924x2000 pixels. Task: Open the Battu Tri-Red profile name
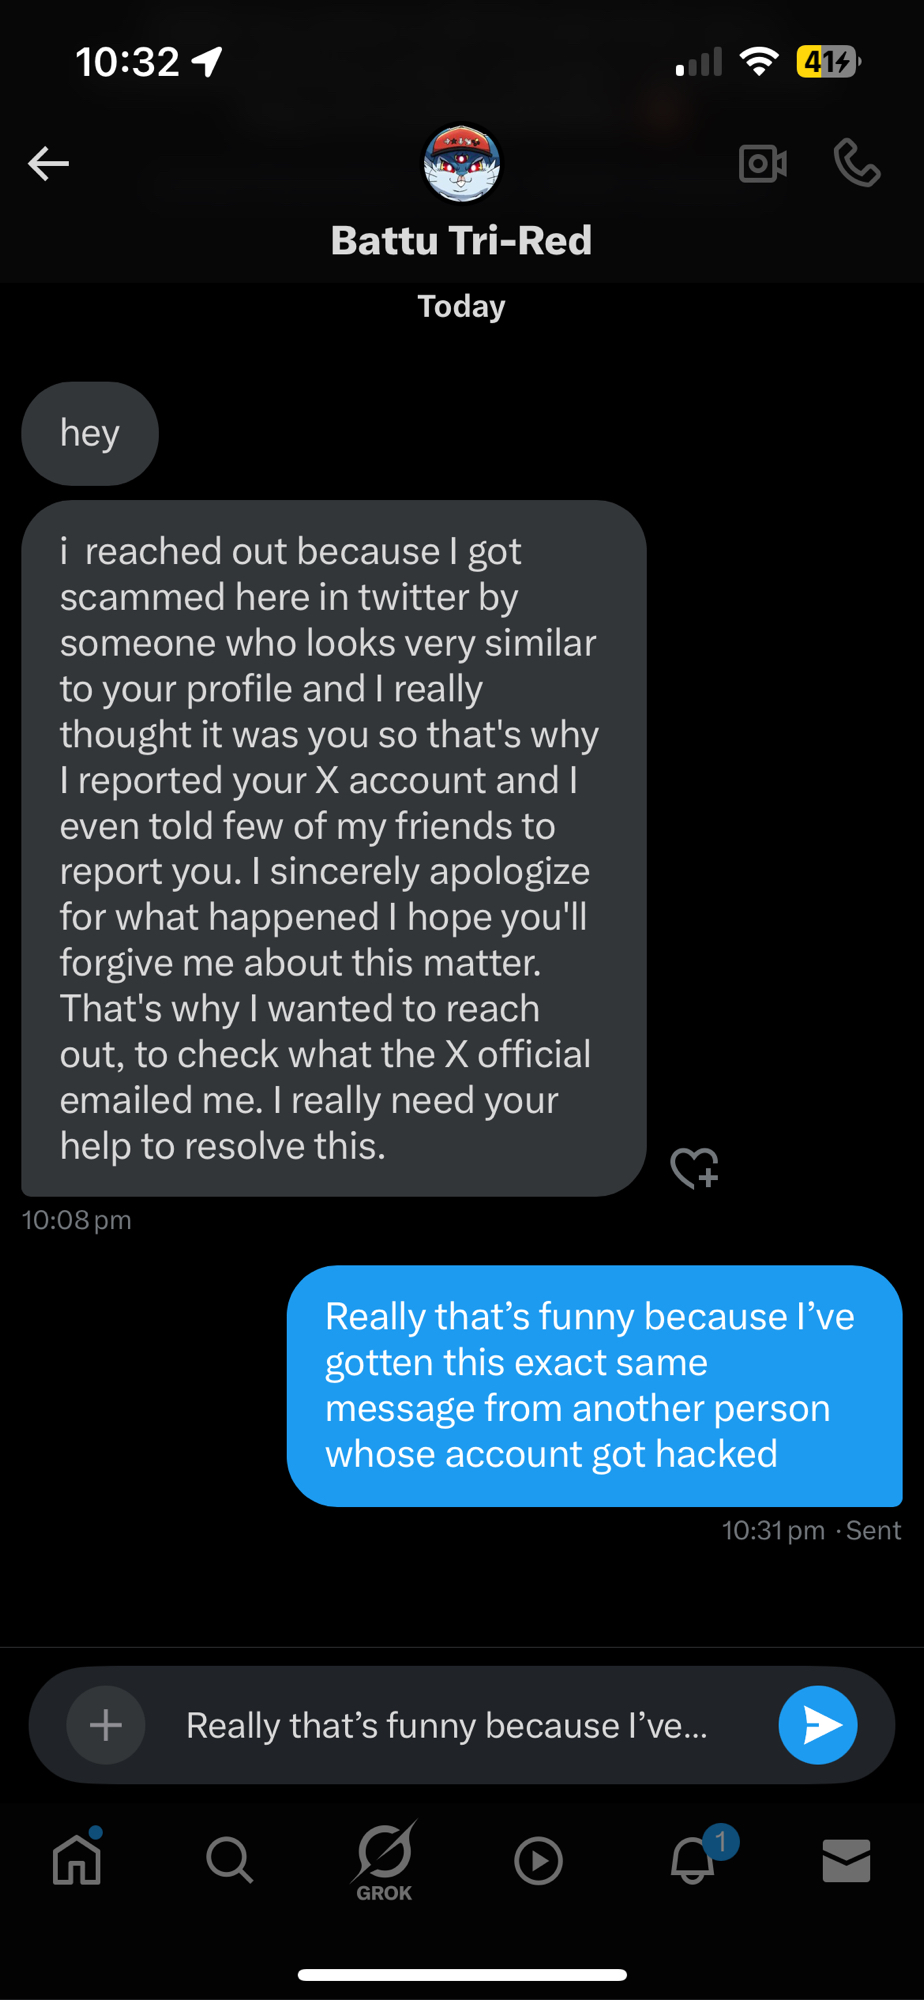[461, 241]
